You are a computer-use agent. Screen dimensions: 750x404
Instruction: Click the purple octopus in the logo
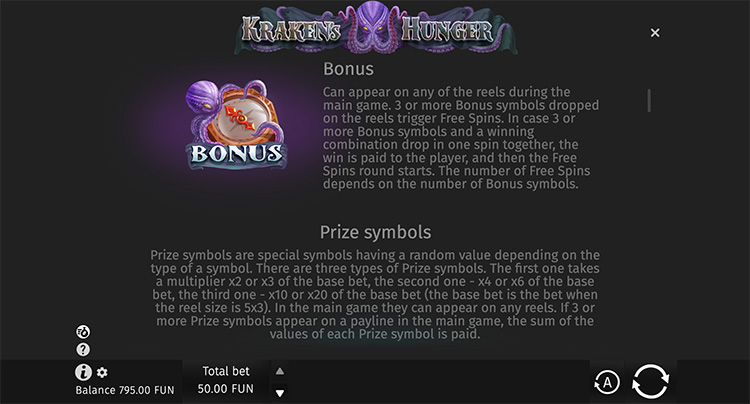pyautogui.click(x=375, y=22)
